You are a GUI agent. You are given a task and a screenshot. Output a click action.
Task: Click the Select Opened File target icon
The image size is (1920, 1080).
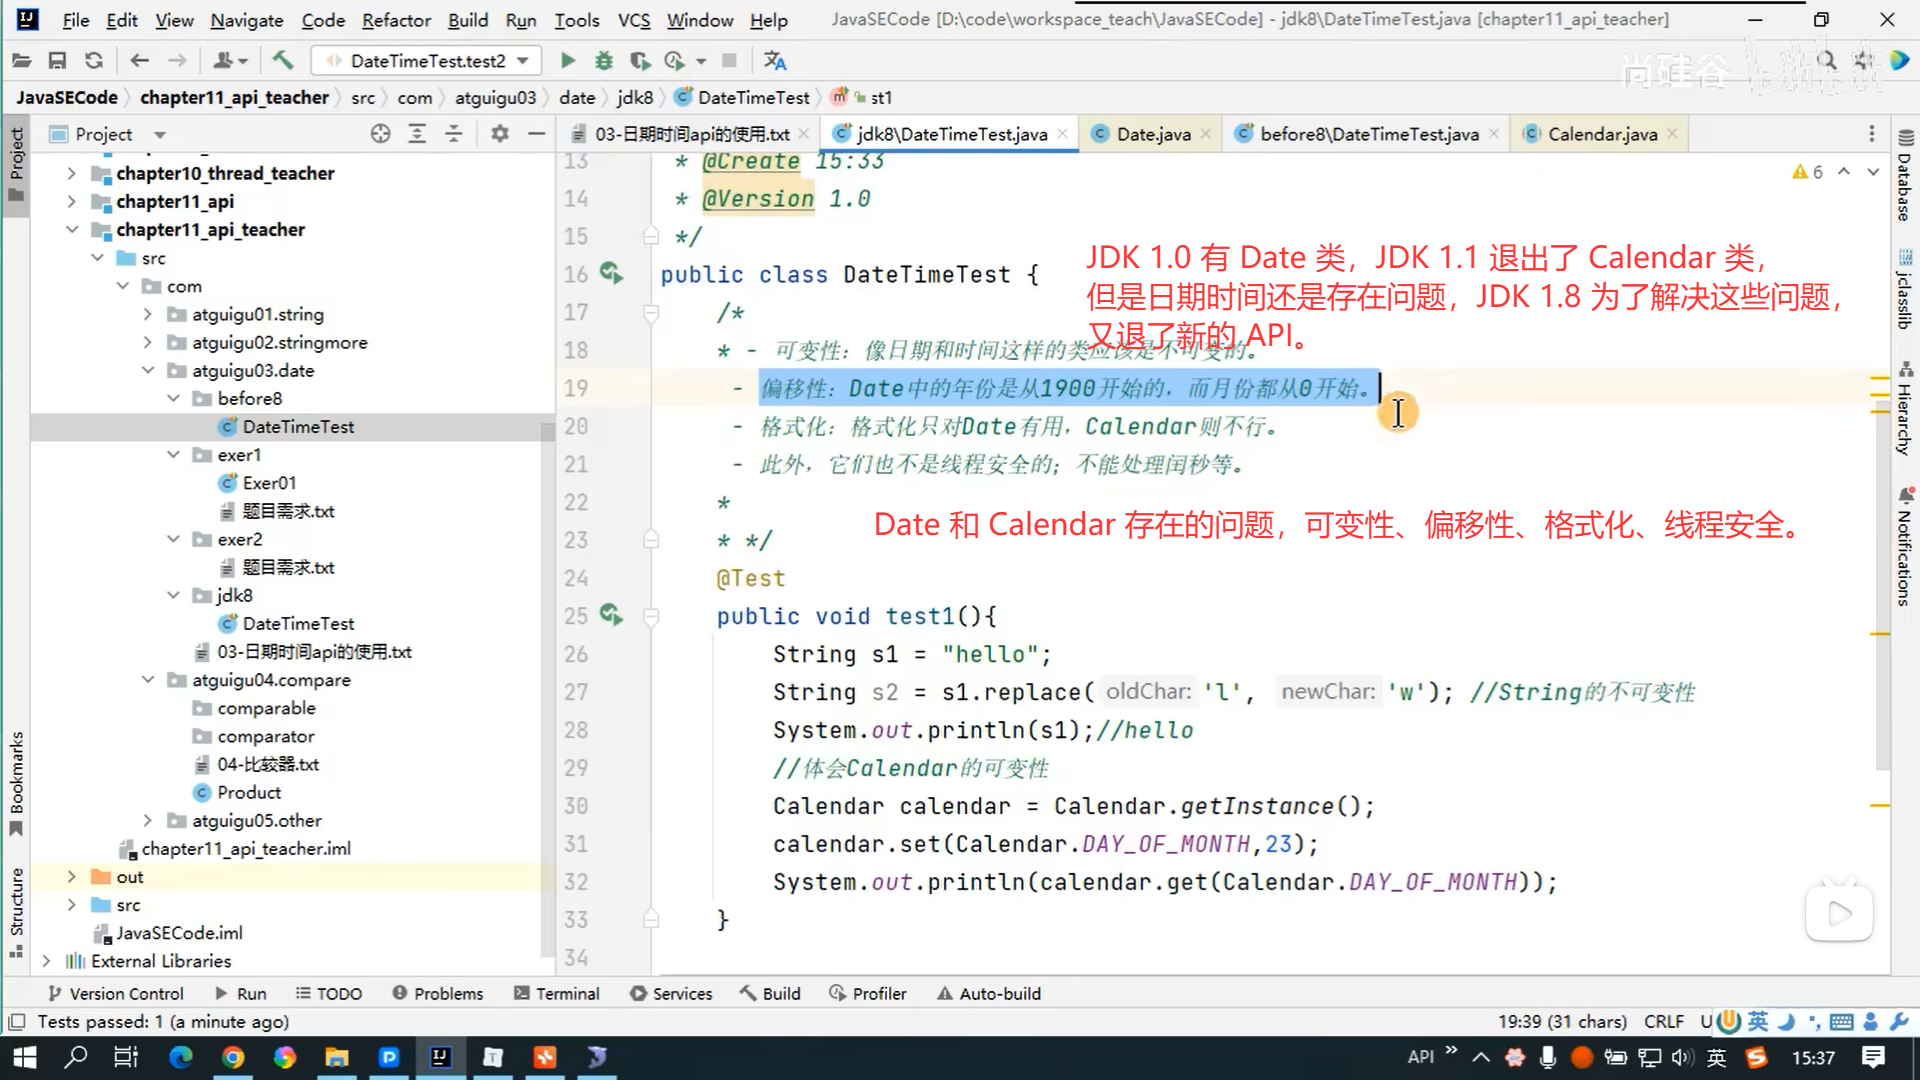pyautogui.click(x=380, y=134)
